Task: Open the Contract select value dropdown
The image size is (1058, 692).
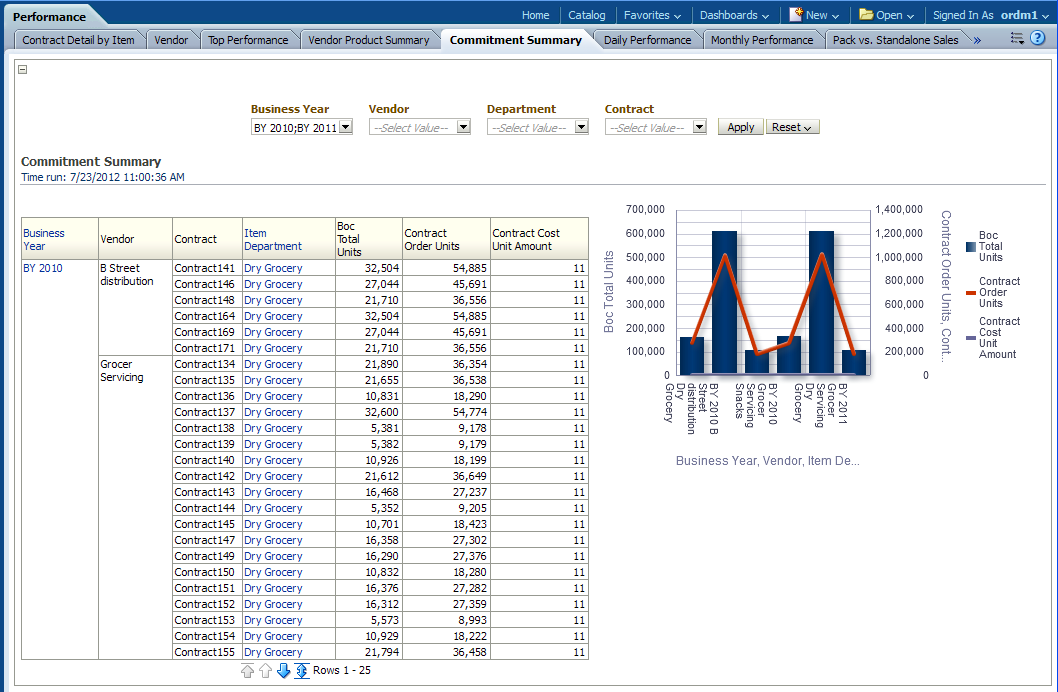Action: click(x=699, y=128)
